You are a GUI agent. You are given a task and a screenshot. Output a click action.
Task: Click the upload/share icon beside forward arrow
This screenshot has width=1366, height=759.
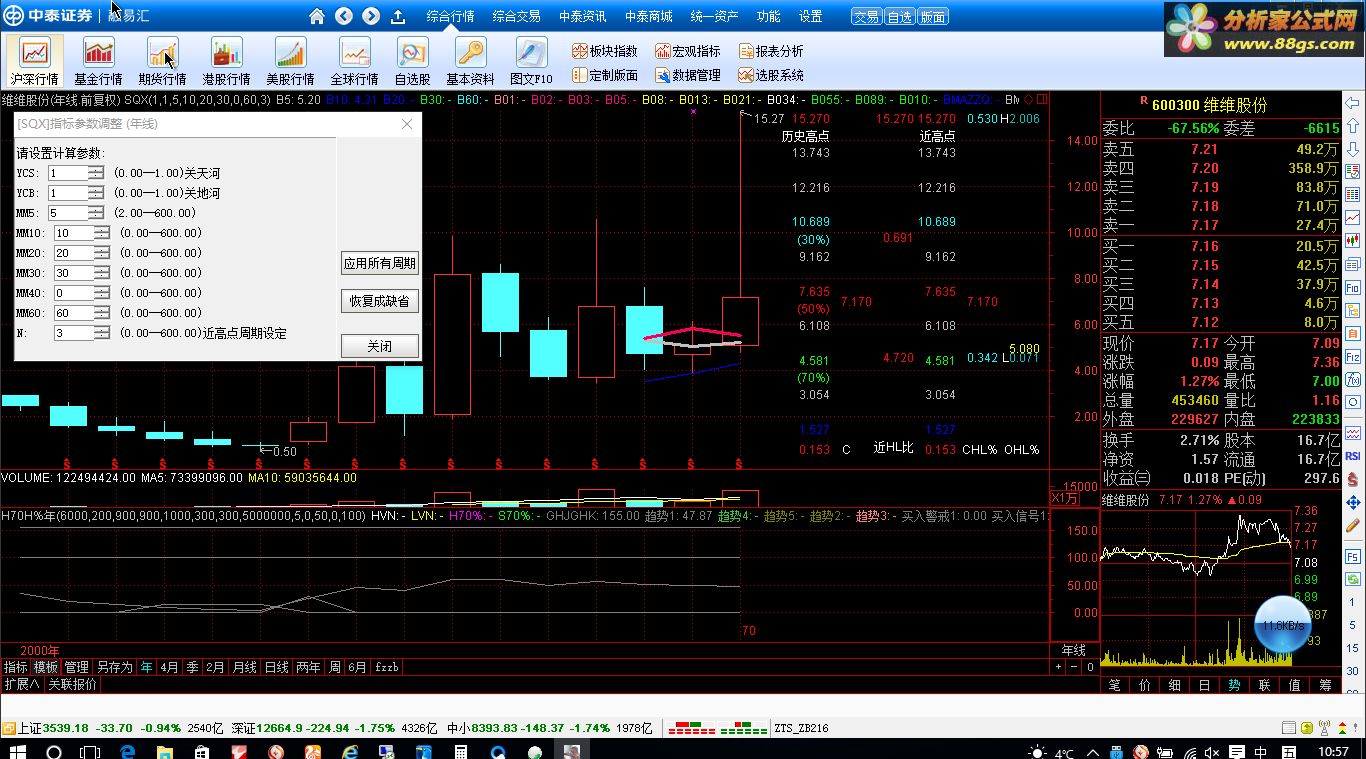pos(397,16)
